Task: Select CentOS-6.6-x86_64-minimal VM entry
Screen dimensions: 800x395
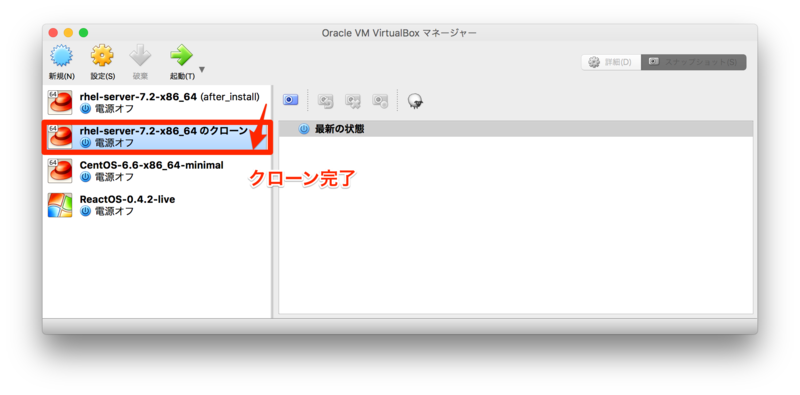Action: (x=157, y=171)
